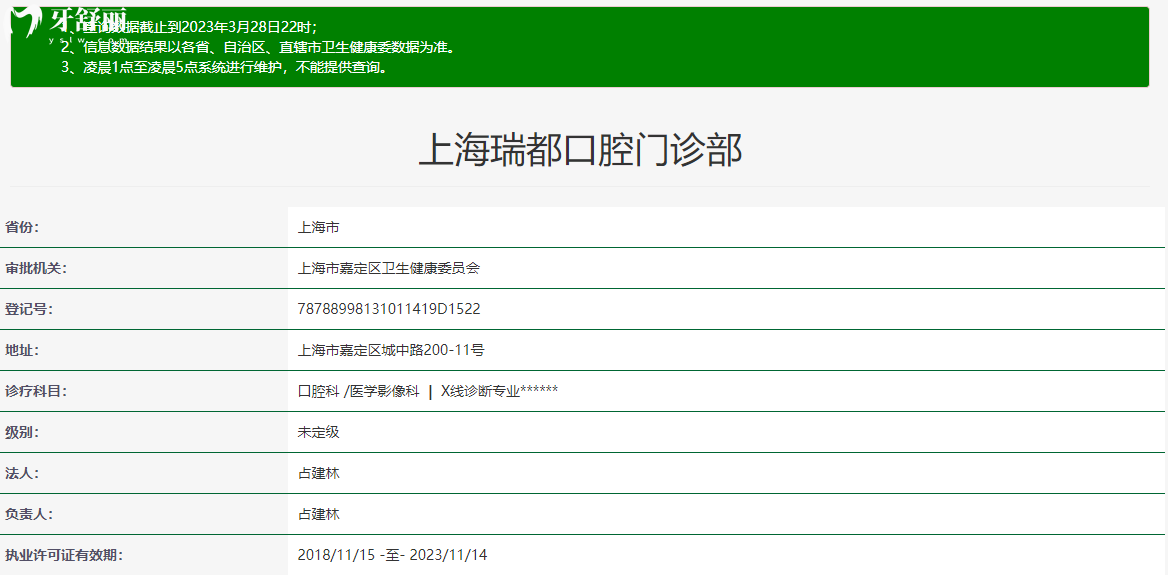Click the 审批机关 label
The height and width of the screenshot is (575, 1168).
pyautogui.click(x=36, y=268)
